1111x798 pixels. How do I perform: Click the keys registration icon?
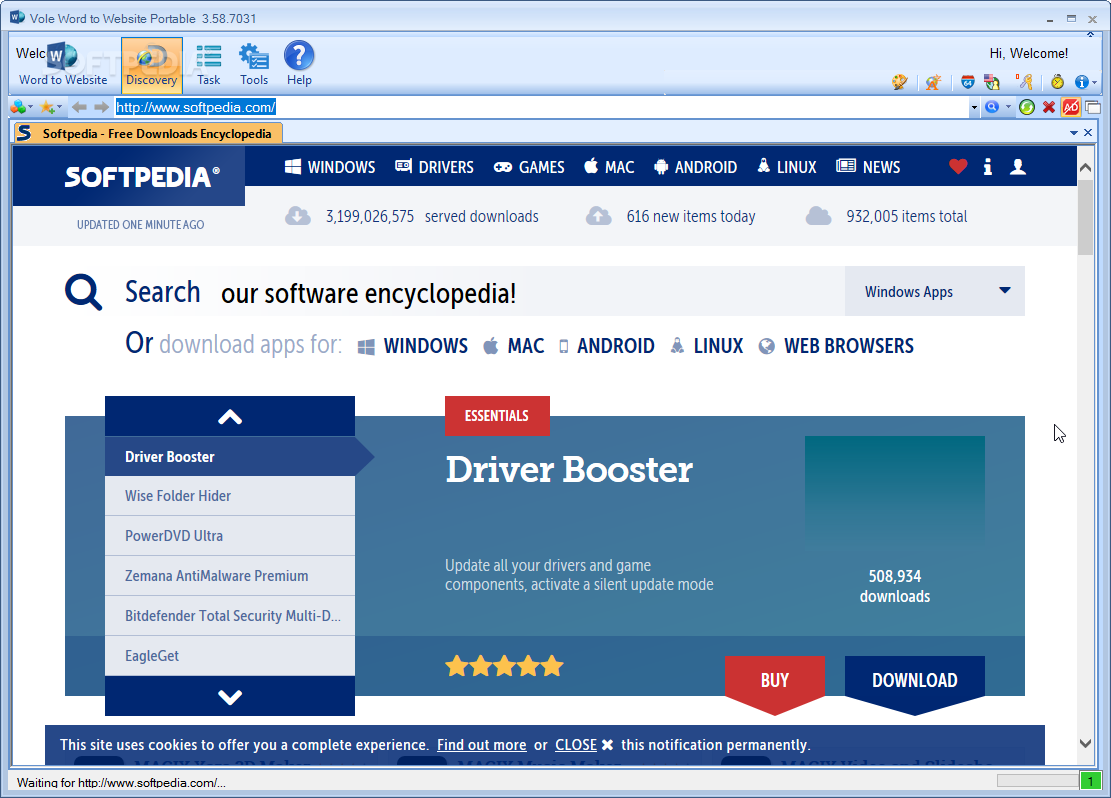pyautogui.click(x=1025, y=82)
